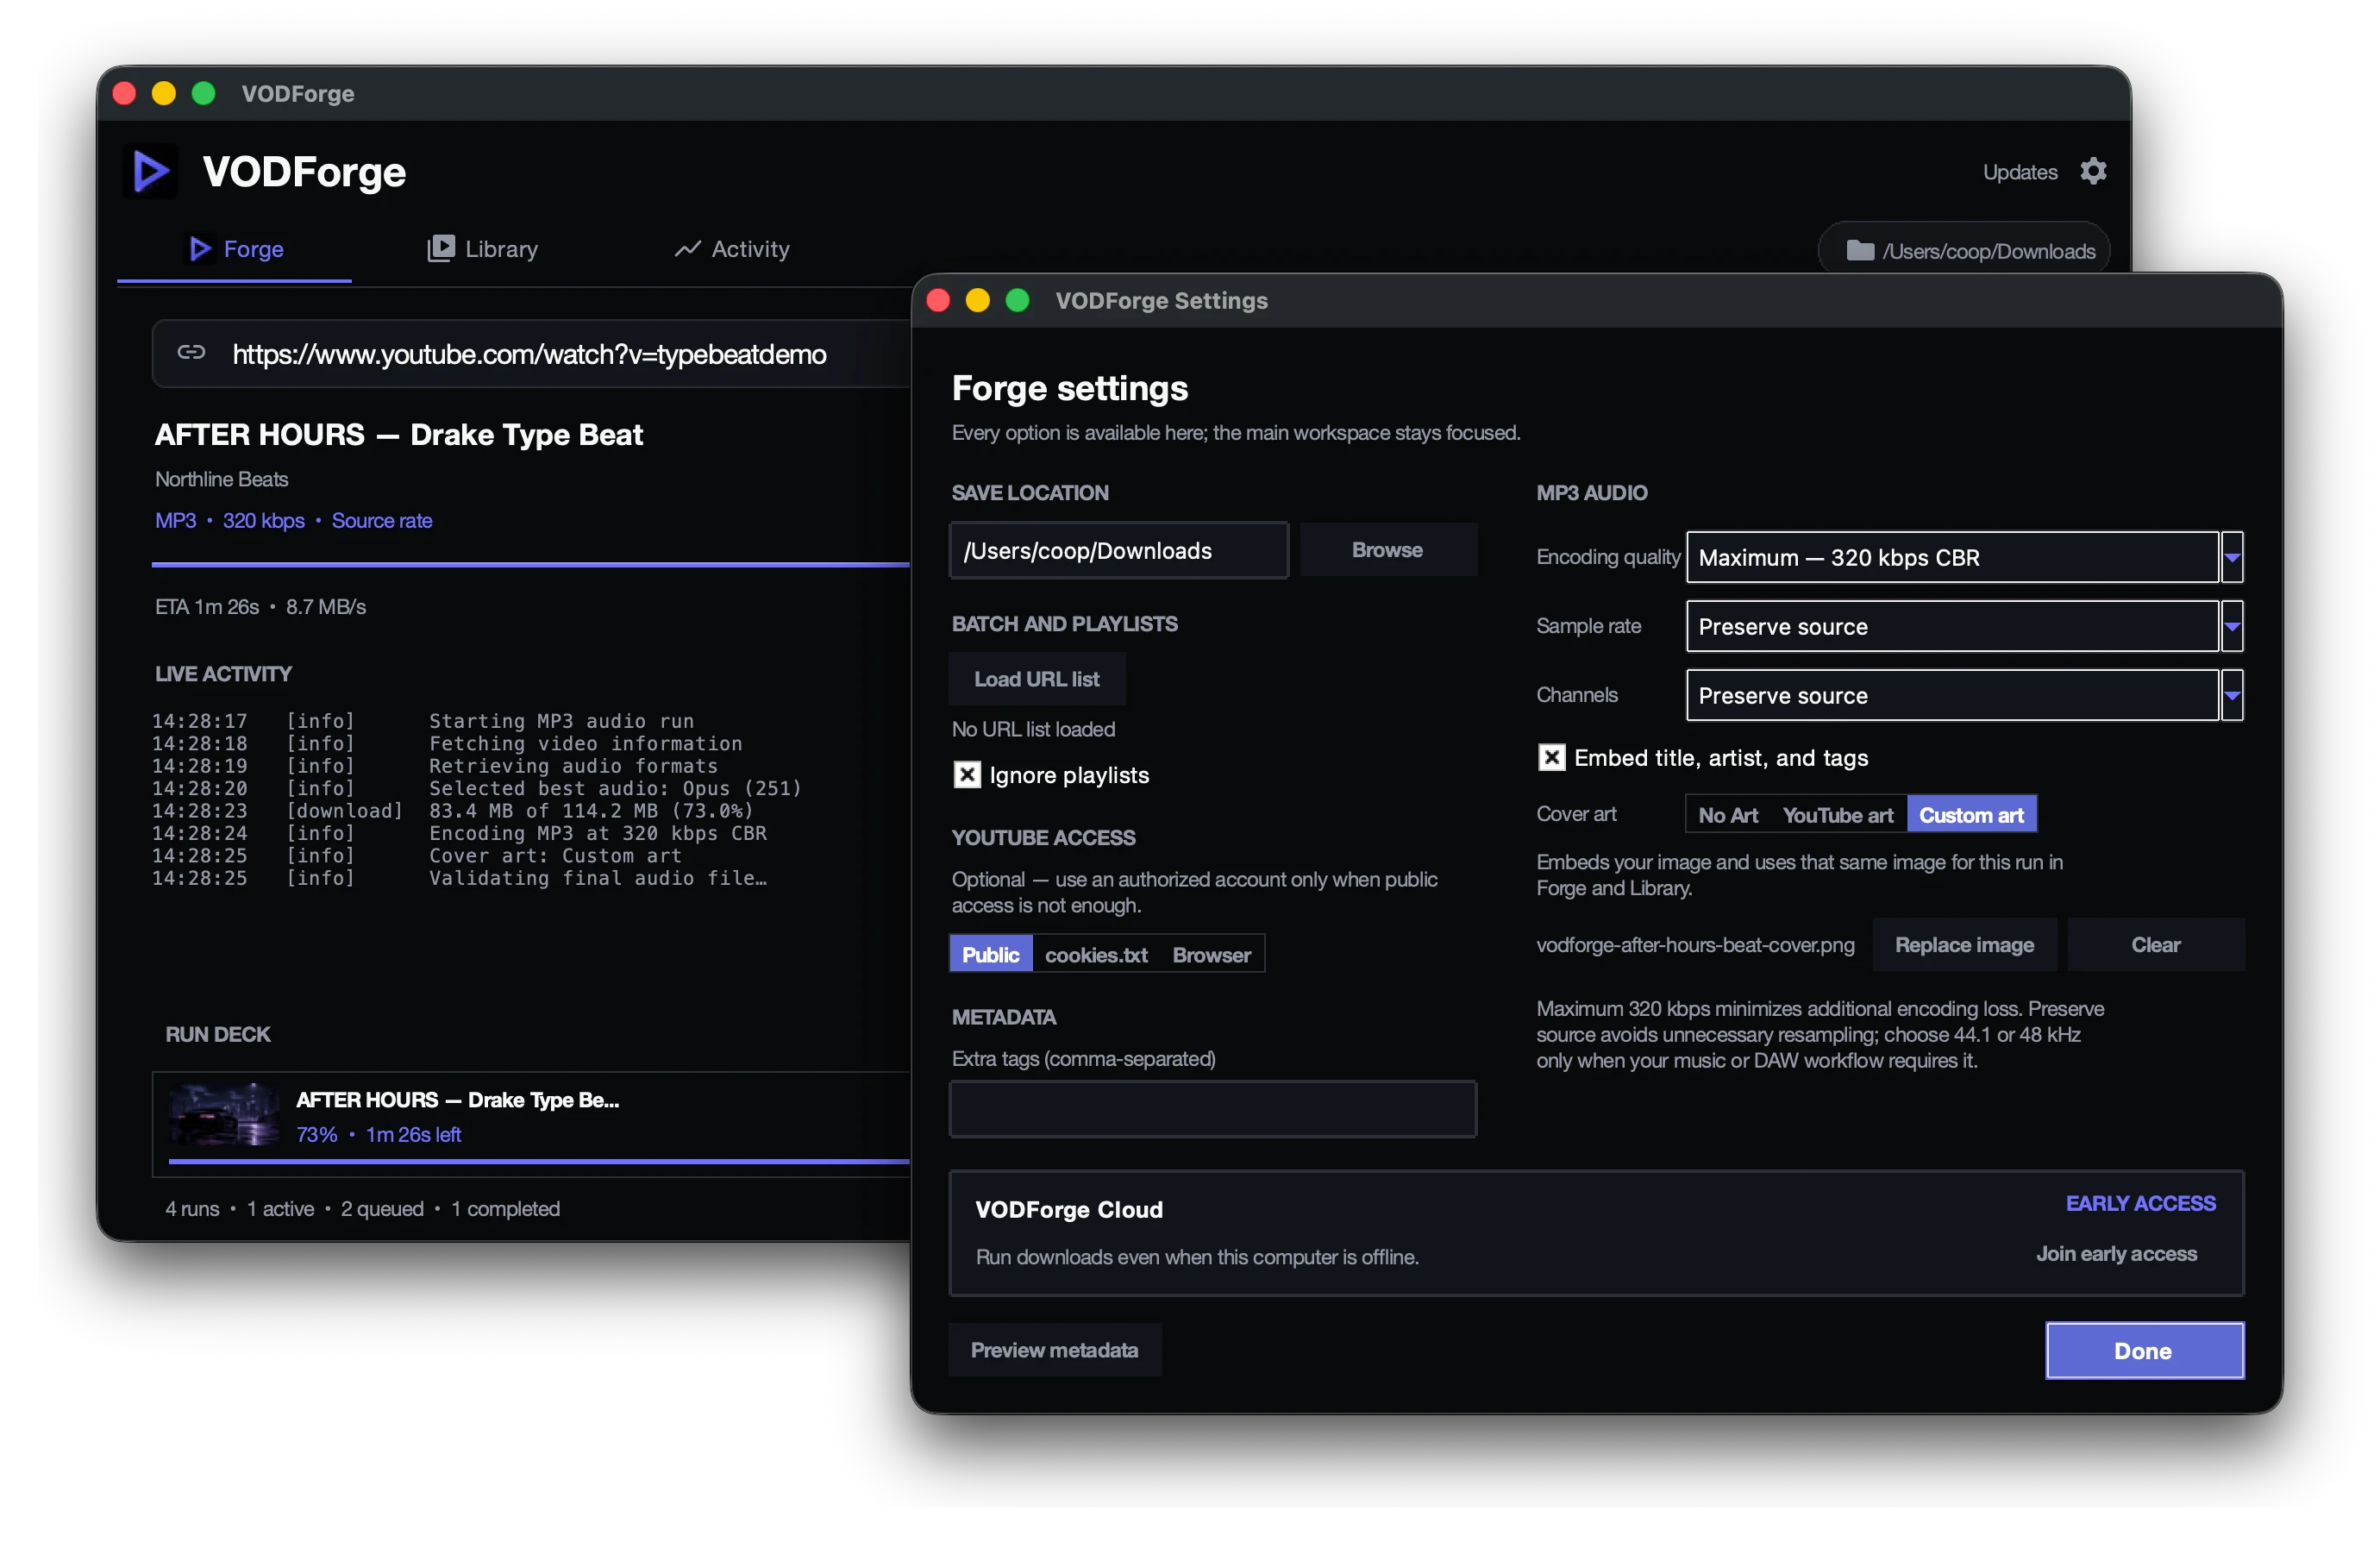Image resolution: width=2380 pixels, height=1542 pixels.
Task: Click the 'MP3 • 320 kbps • Source rate' line
Action: tap(294, 520)
